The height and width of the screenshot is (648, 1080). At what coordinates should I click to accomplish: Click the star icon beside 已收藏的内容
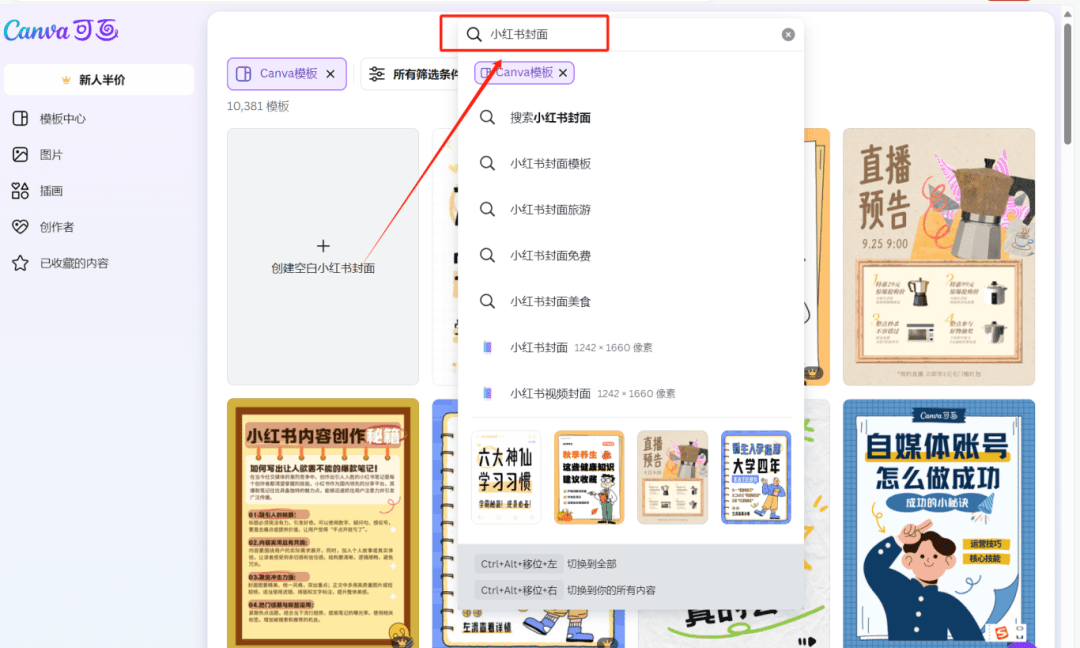(20, 263)
